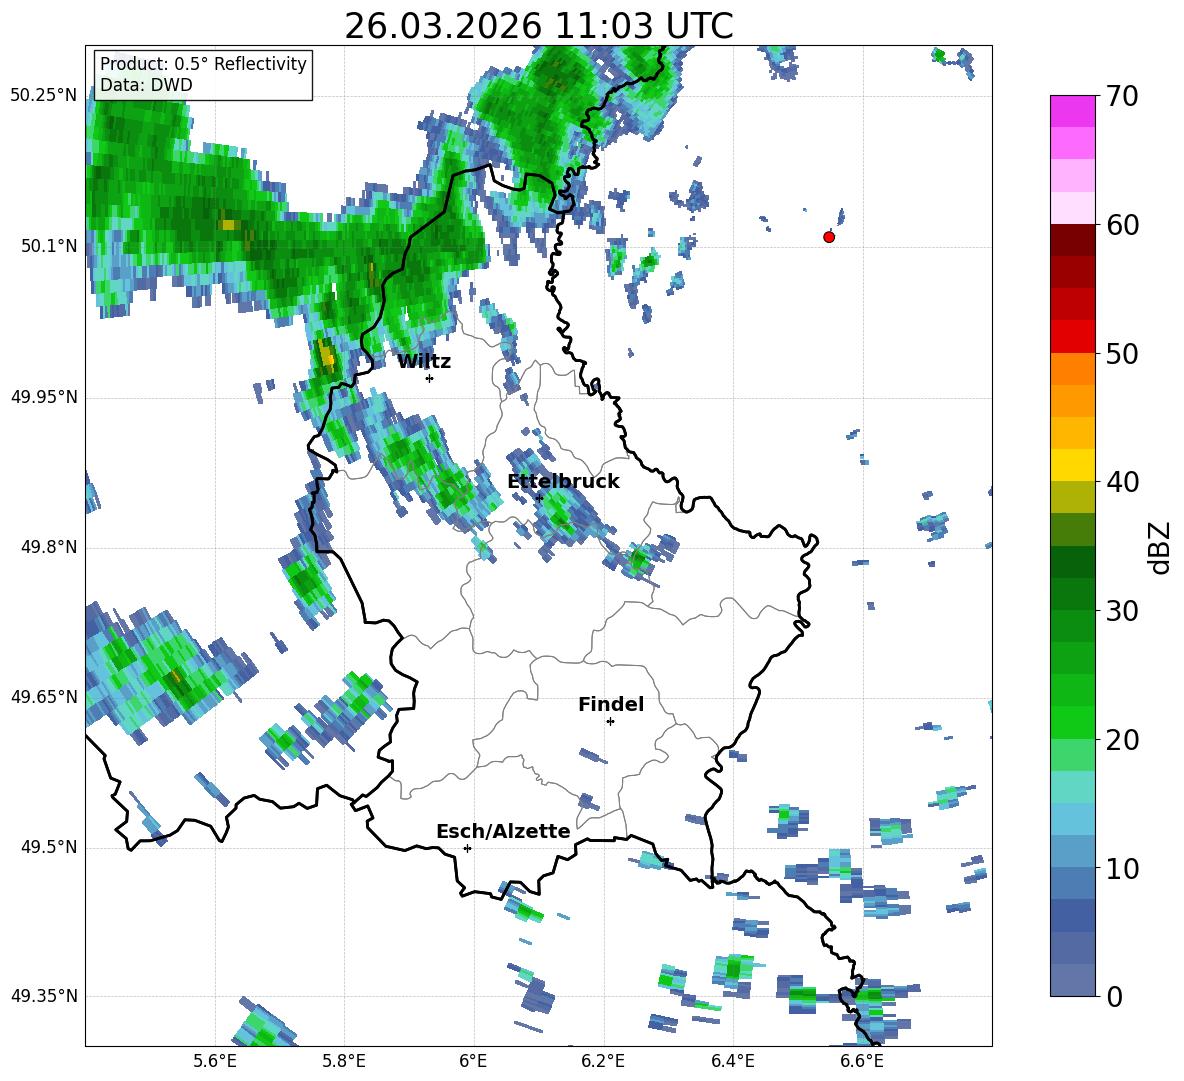
Task: Click the 6.4°E longitude label
Action: click(732, 1061)
